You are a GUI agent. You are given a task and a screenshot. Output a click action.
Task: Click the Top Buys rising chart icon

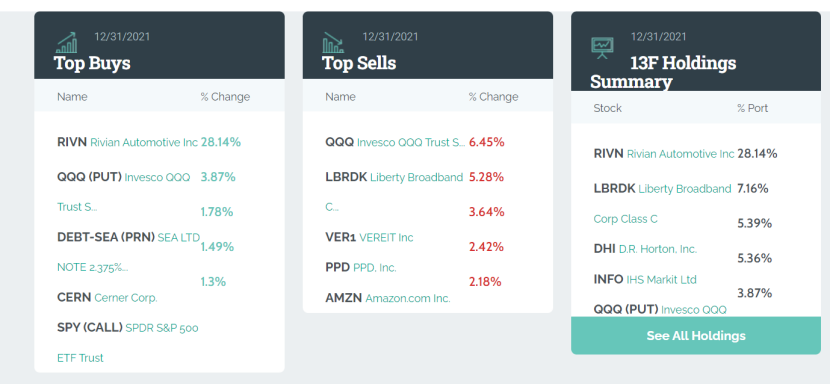pyautogui.click(x=67, y=42)
